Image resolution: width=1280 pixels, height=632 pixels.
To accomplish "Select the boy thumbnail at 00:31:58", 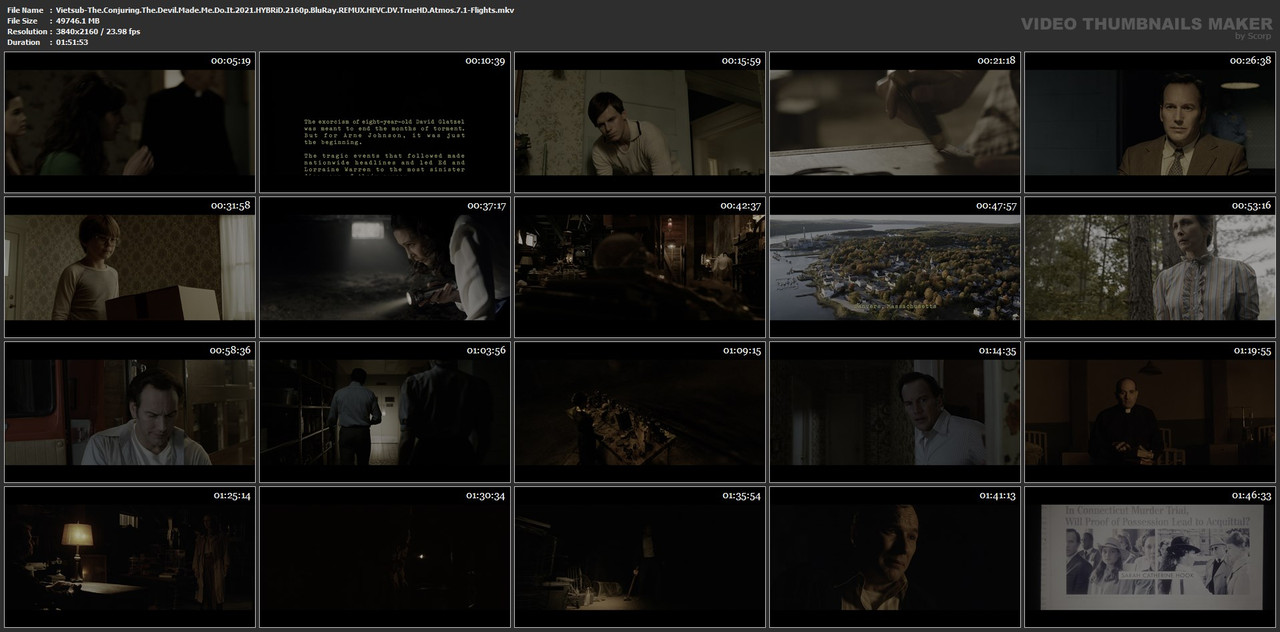I will coord(130,266).
